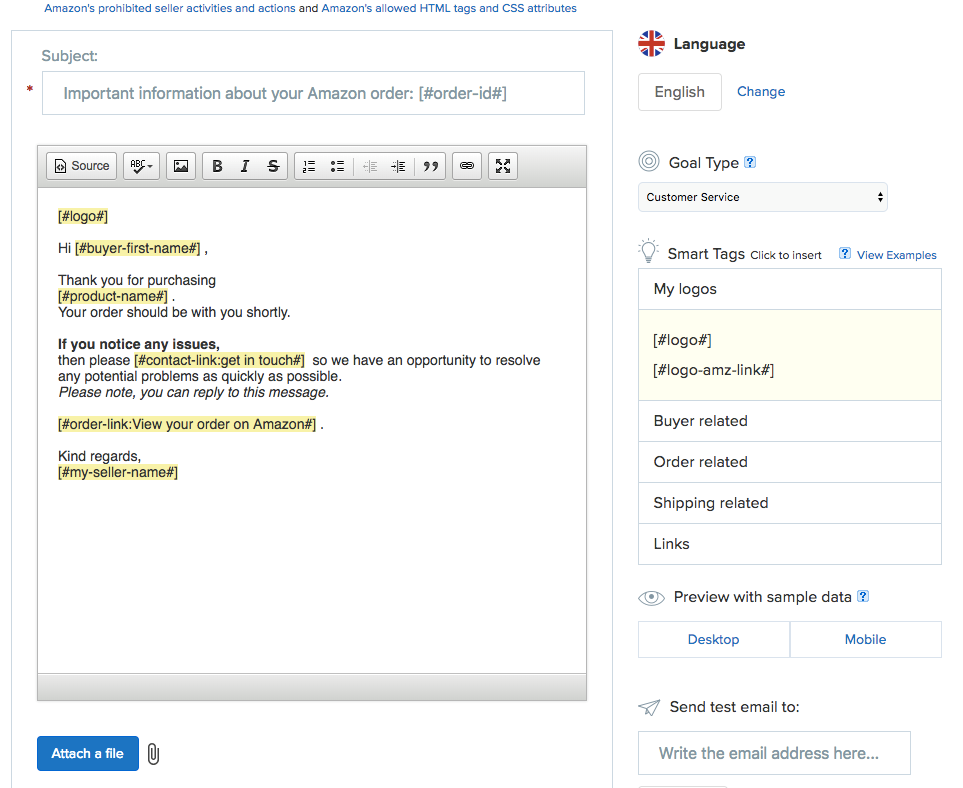Screen dimensions: 963x788
Task: Toggle italic formatting
Action: point(245,166)
